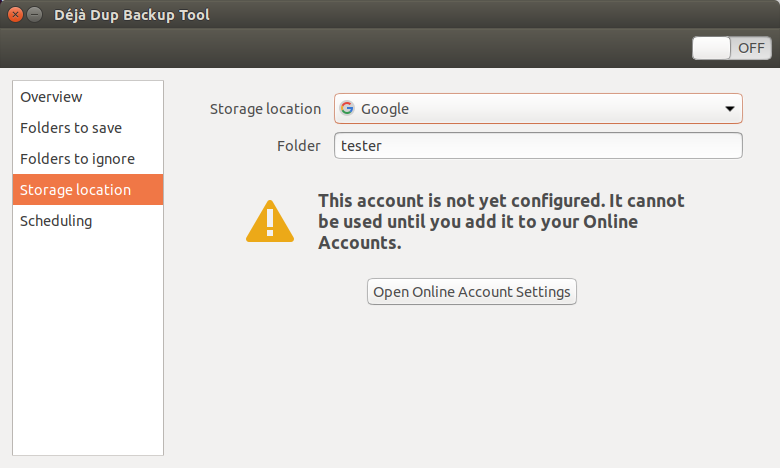Screen dimensions: 780x468
Task: Minimize the Déjà Dup Backup Tool window
Action: pyautogui.click(x=34, y=15)
